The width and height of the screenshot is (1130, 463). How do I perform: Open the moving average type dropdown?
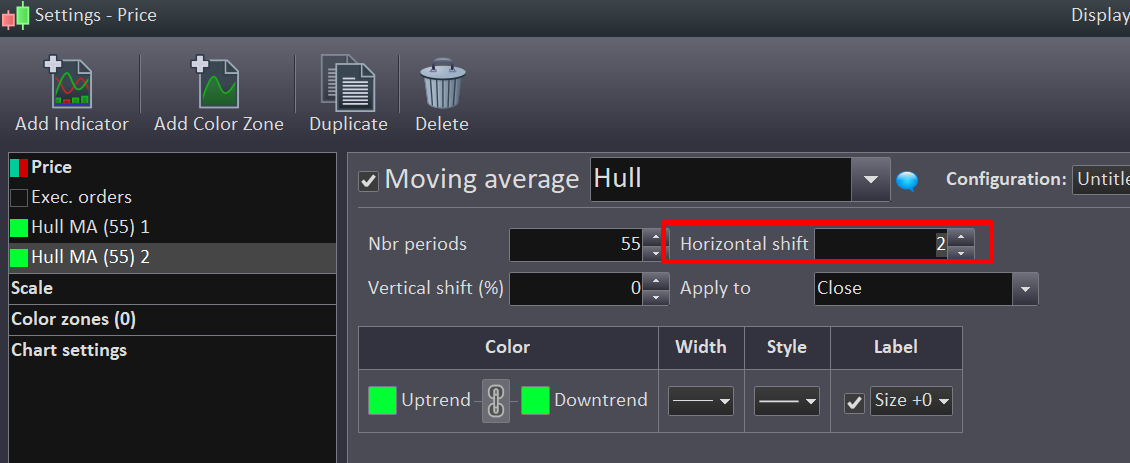[x=870, y=180]
